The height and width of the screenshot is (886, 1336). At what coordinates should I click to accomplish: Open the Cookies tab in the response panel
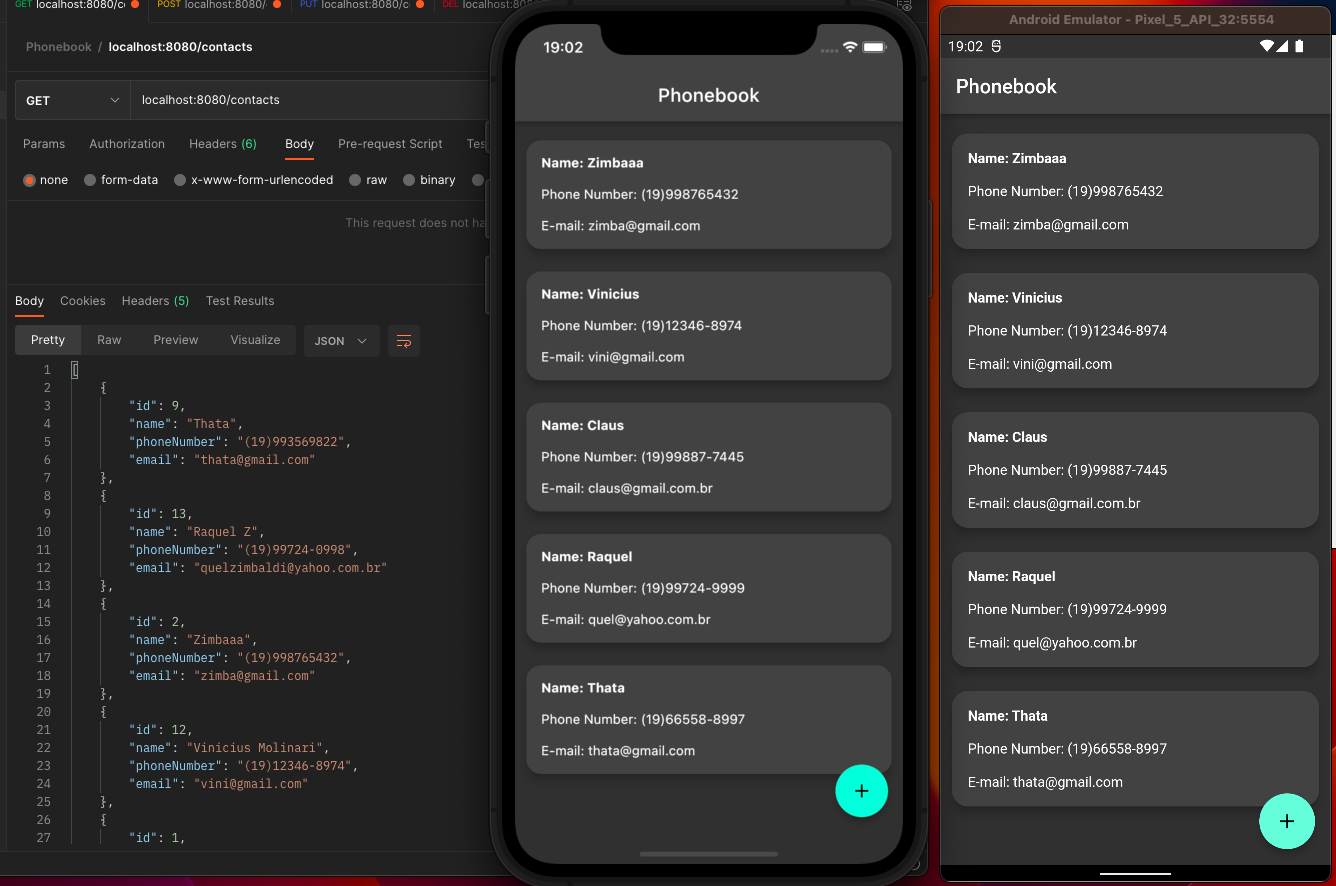(82, 301)
